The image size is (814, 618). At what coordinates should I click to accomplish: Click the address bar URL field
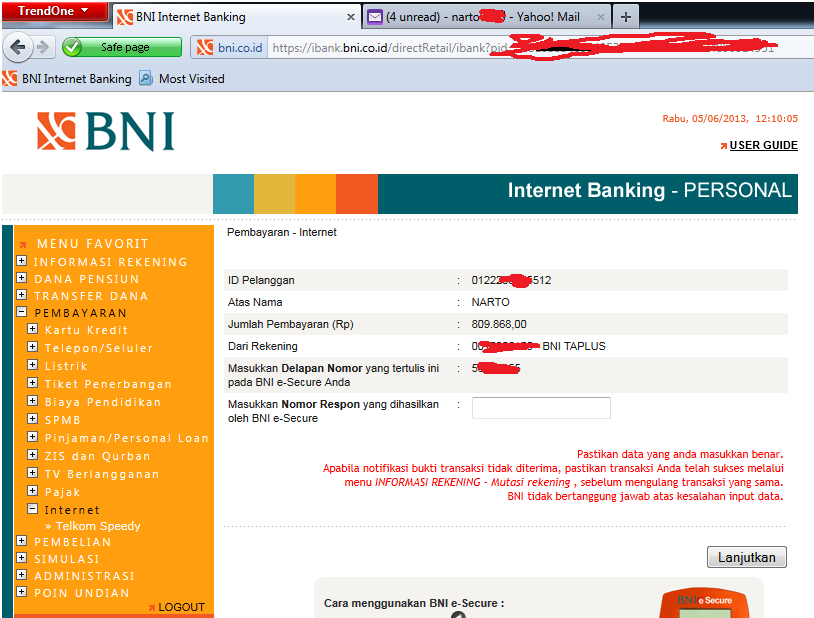coord(540,48)
